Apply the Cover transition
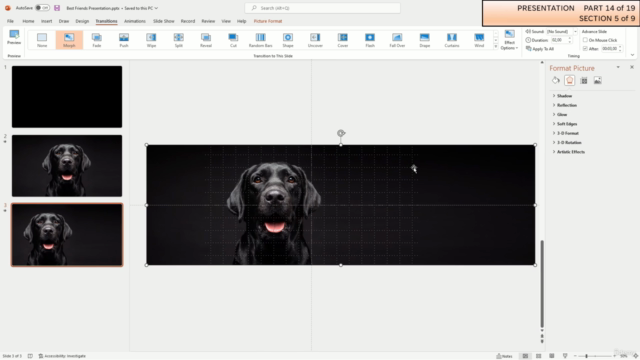The width and height of the screenshot is (640, 360). pyautogui.click(x=343, y=40)
